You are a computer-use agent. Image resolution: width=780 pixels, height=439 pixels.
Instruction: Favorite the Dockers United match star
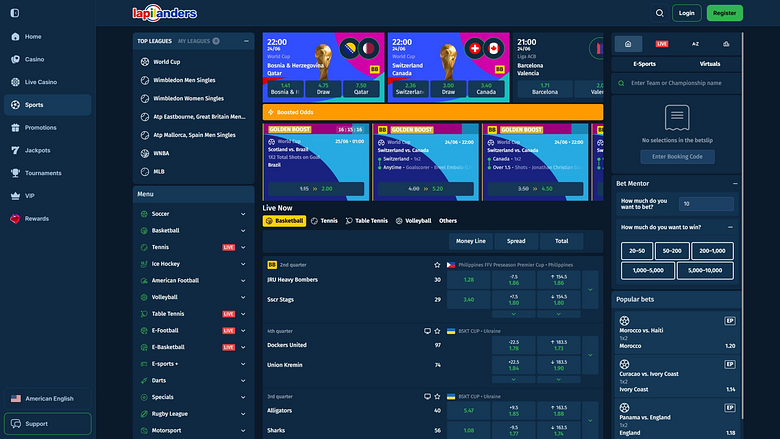(437, 331)
